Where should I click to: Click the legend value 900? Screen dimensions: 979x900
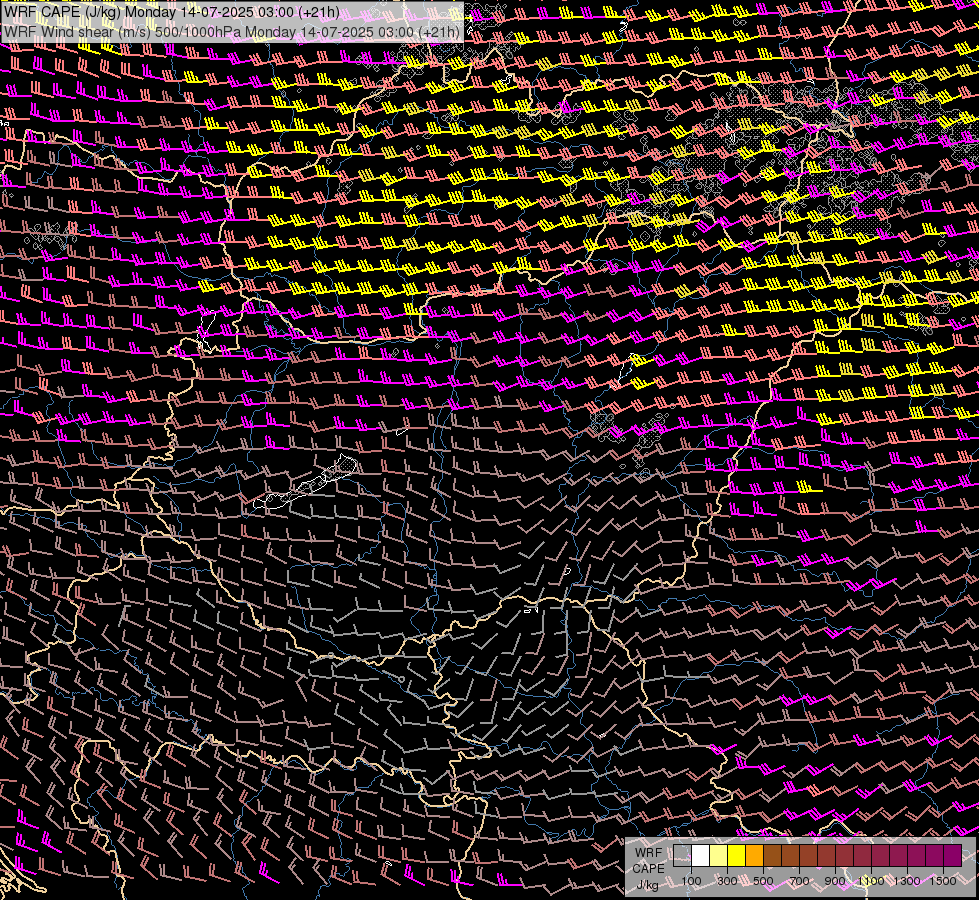coord(835,881)
